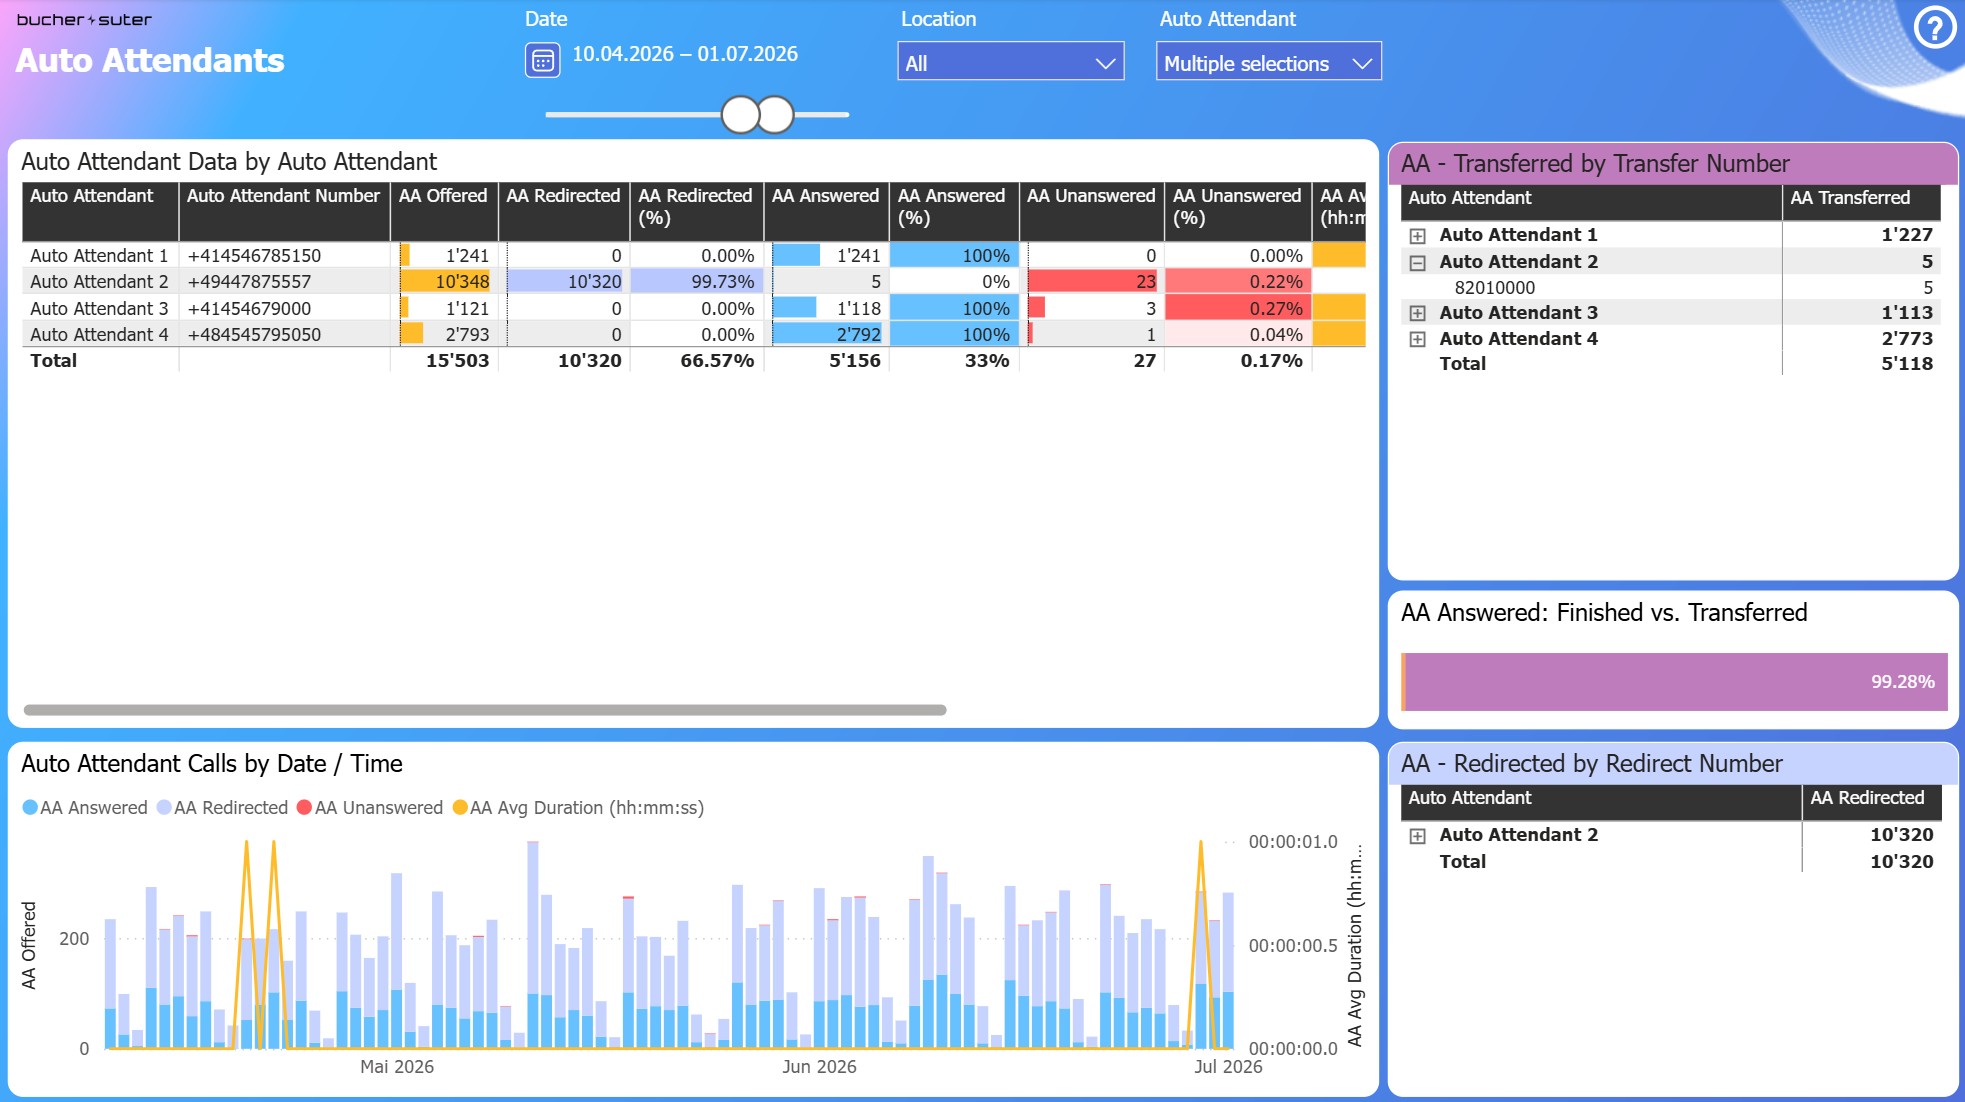Click AA Avg Duration legend item
Screen dimensions: 1965x1102
(x=578, y=808)
